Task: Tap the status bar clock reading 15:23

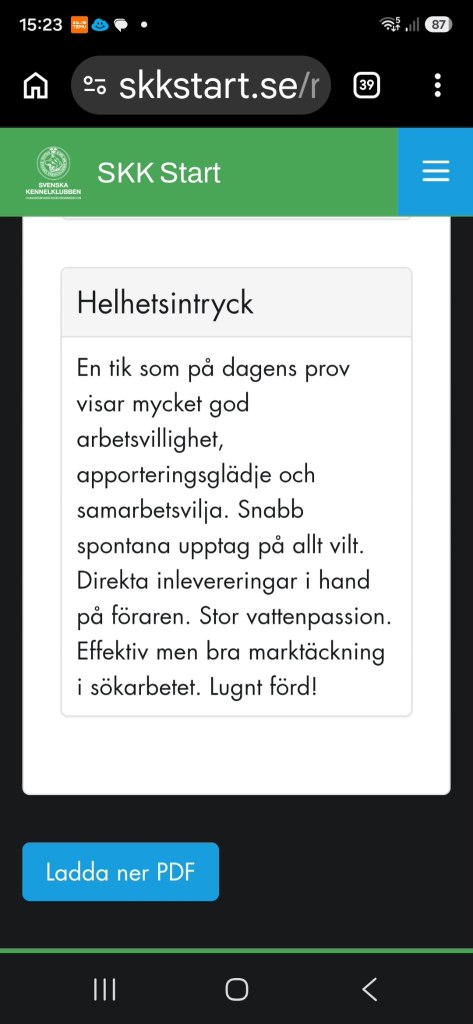Action: coord(41,25)
